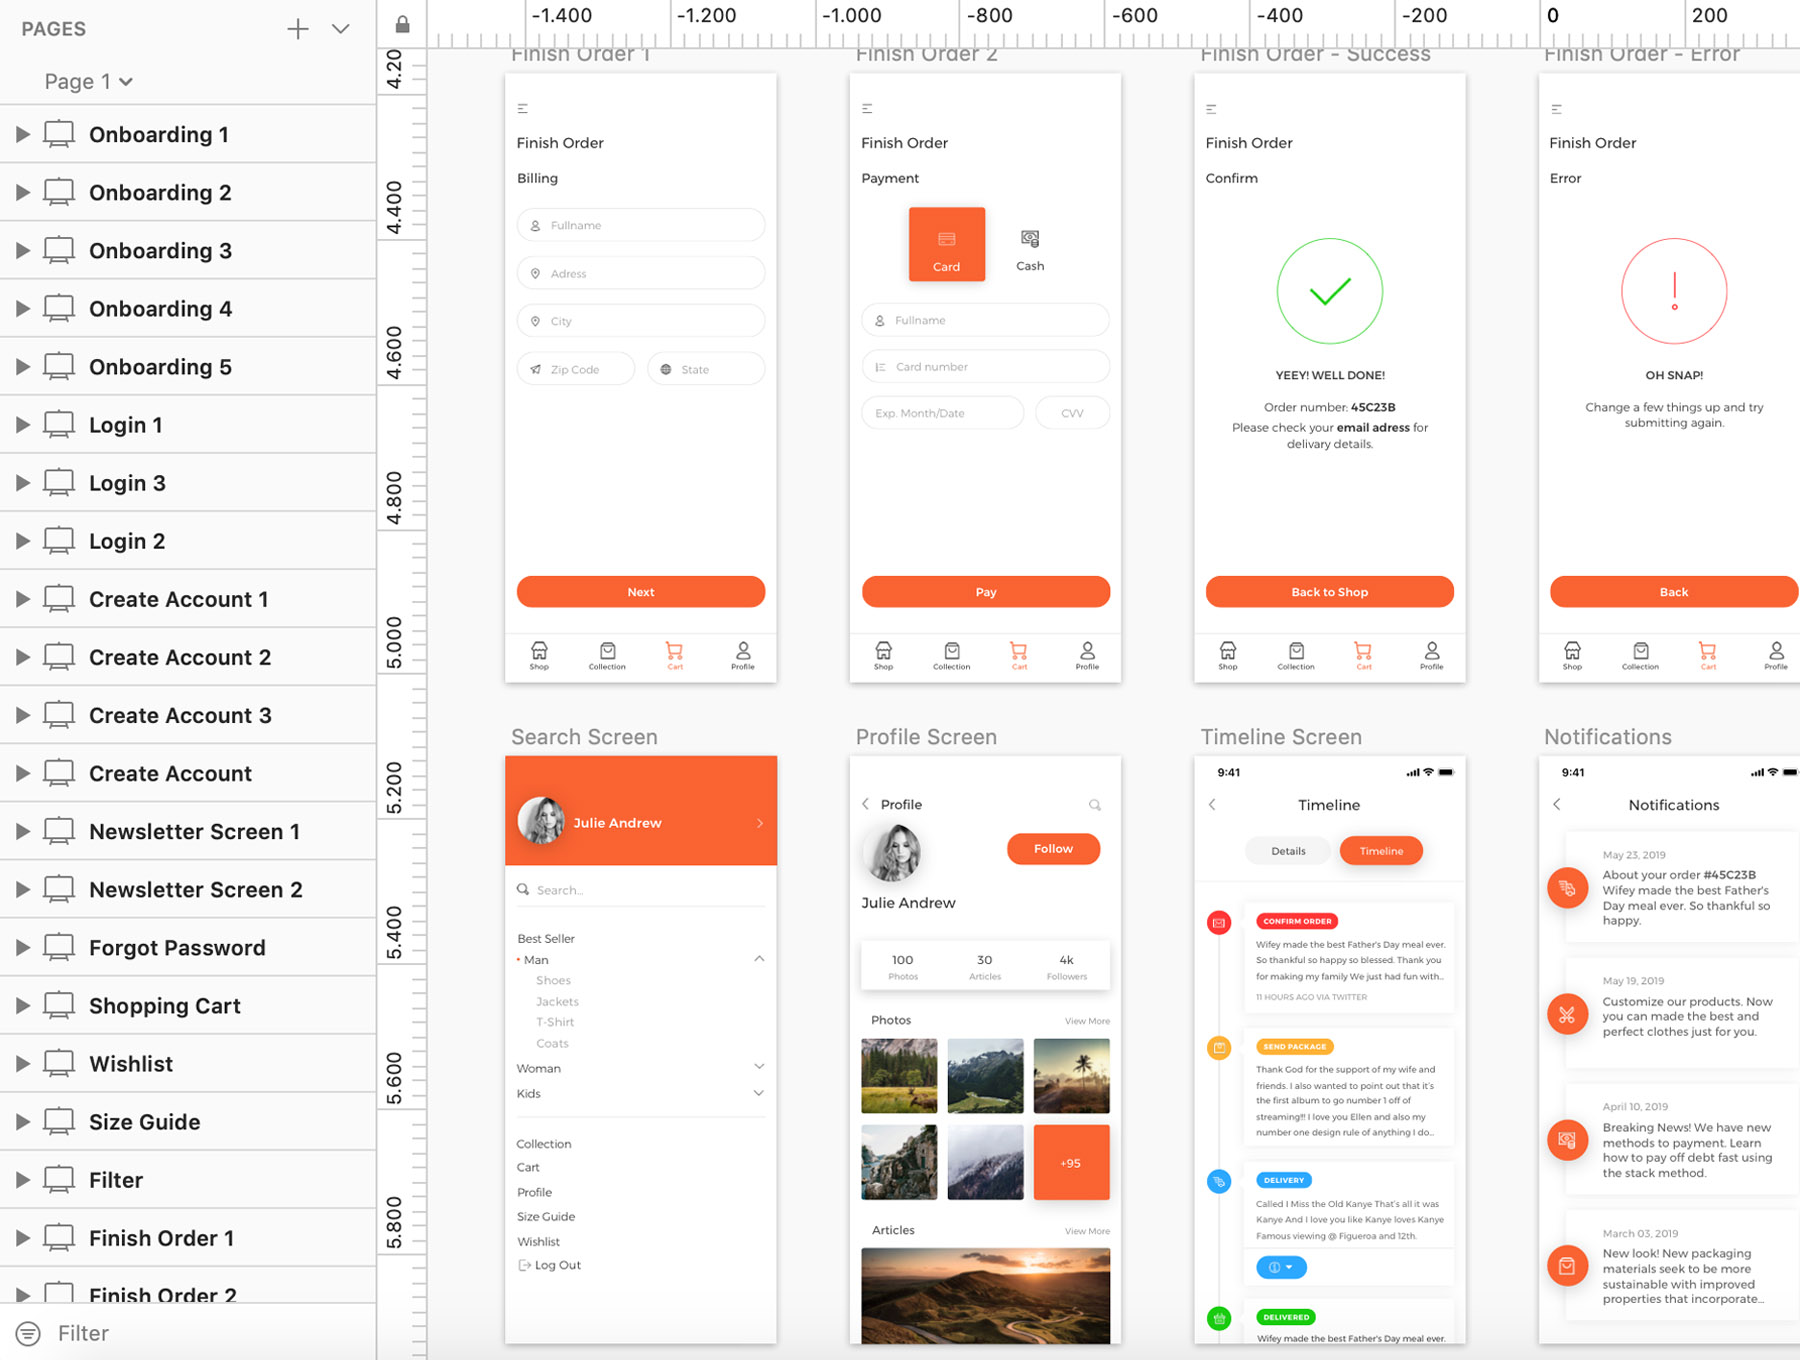Click the Shop icon in Finish Order Success navbar
Image resolution: width=1800 pixels, height=1360 pixels.
tap(1227, 652)
